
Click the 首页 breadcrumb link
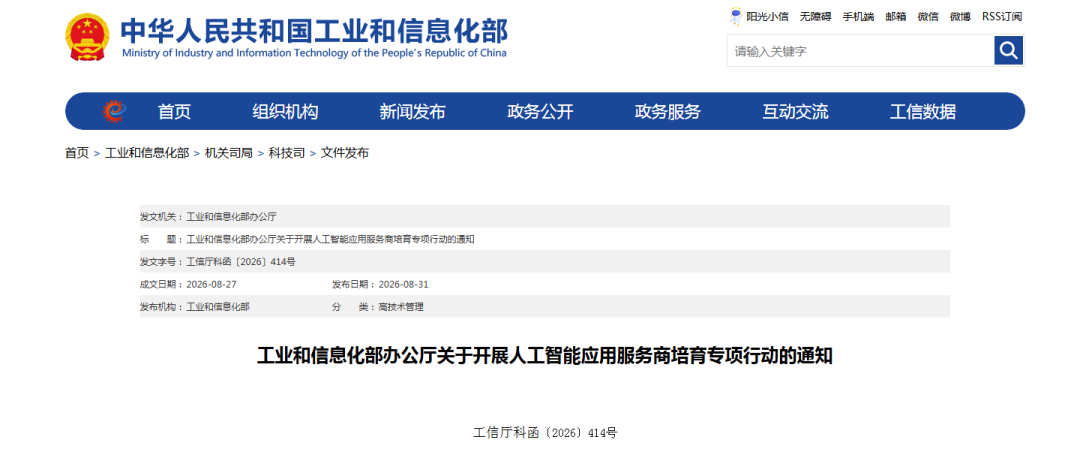[77, 153]
